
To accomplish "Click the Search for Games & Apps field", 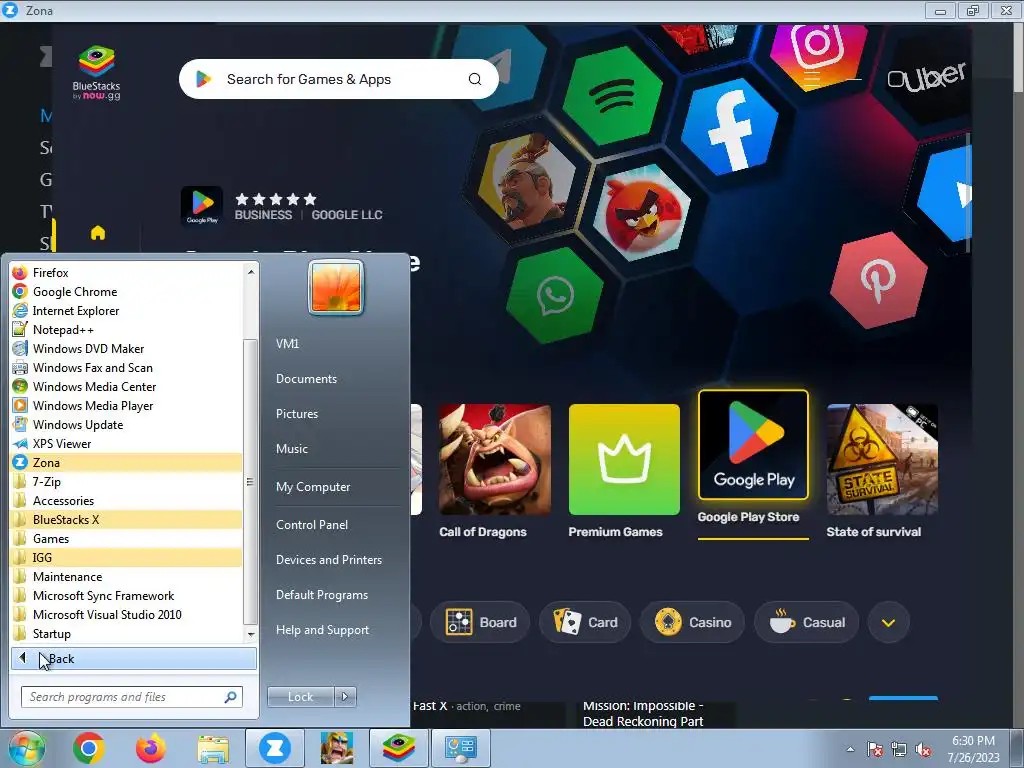I will [x=338, y=79].
